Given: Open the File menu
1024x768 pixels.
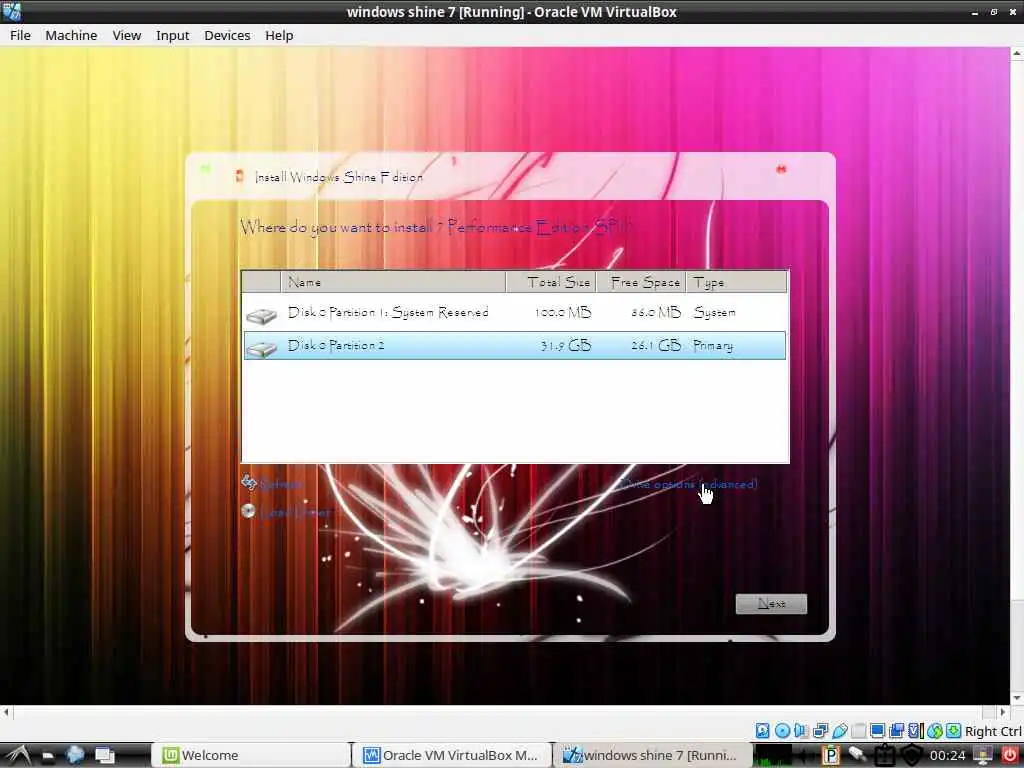Looking at the screenshot, I should pyautogui.click(x=20, y=35).
